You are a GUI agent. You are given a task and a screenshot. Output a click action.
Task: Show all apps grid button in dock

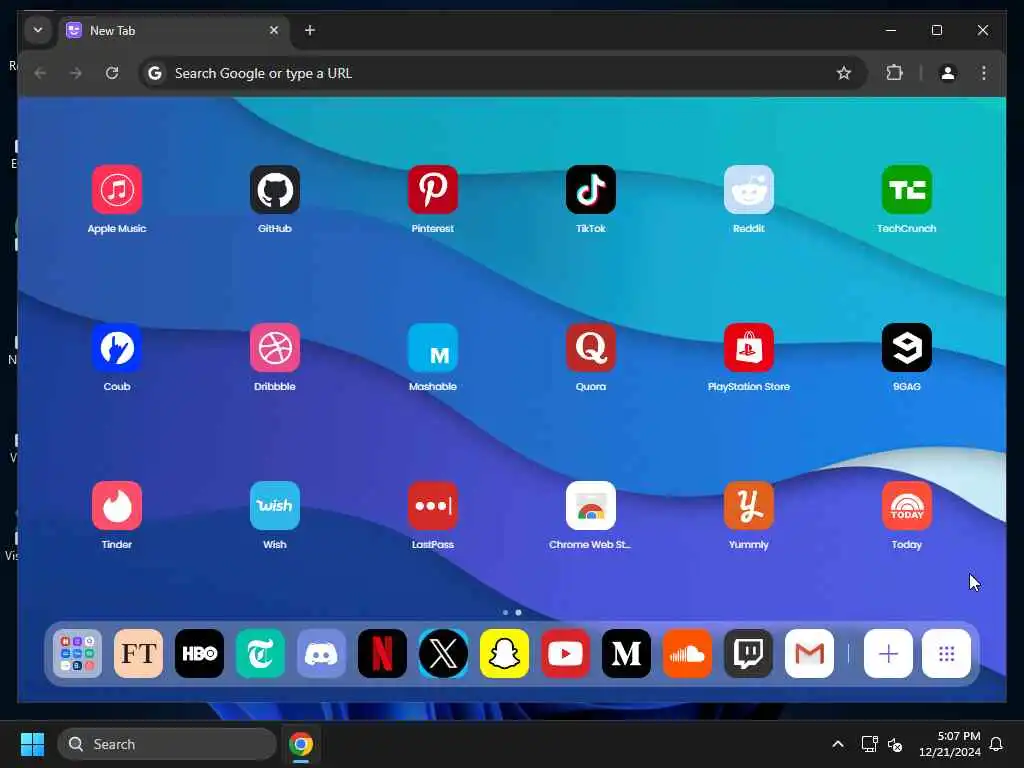(946, 654)
